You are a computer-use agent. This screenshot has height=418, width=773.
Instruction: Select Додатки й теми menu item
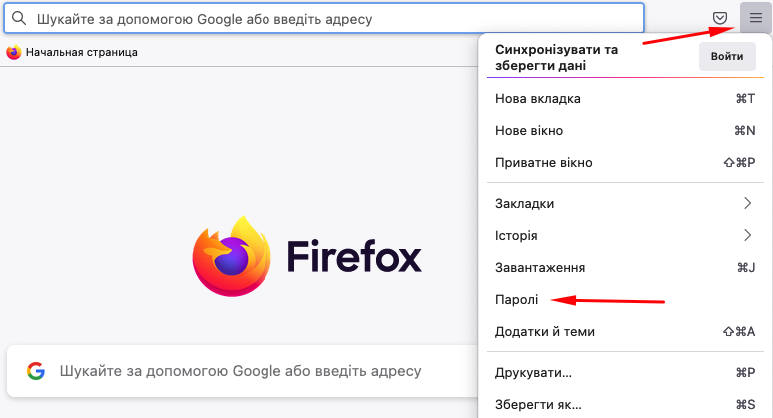click(x=545, y=332)
